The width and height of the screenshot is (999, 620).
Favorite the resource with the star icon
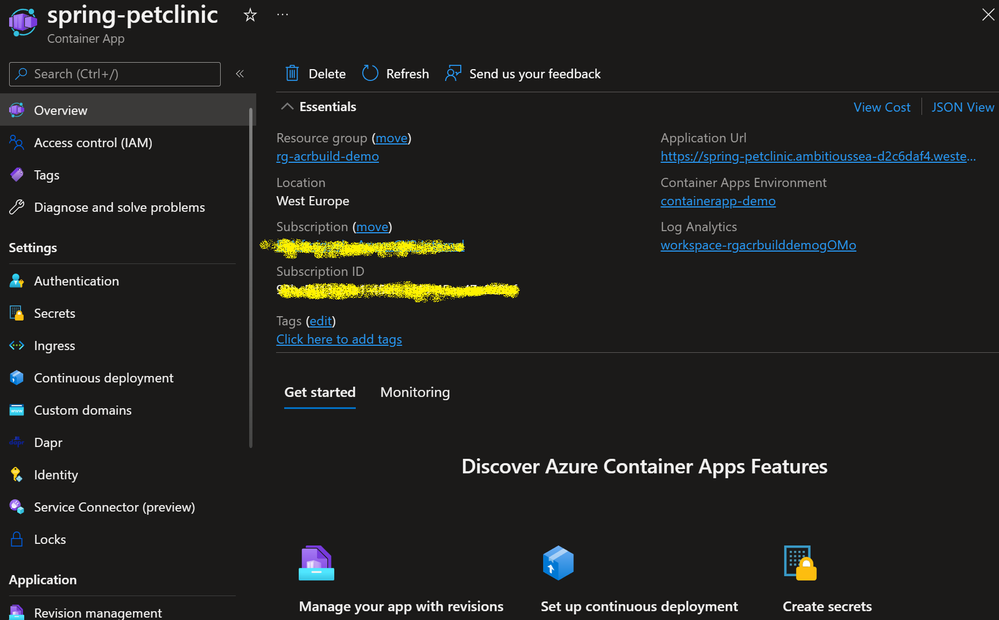click(x=250, y=15)
